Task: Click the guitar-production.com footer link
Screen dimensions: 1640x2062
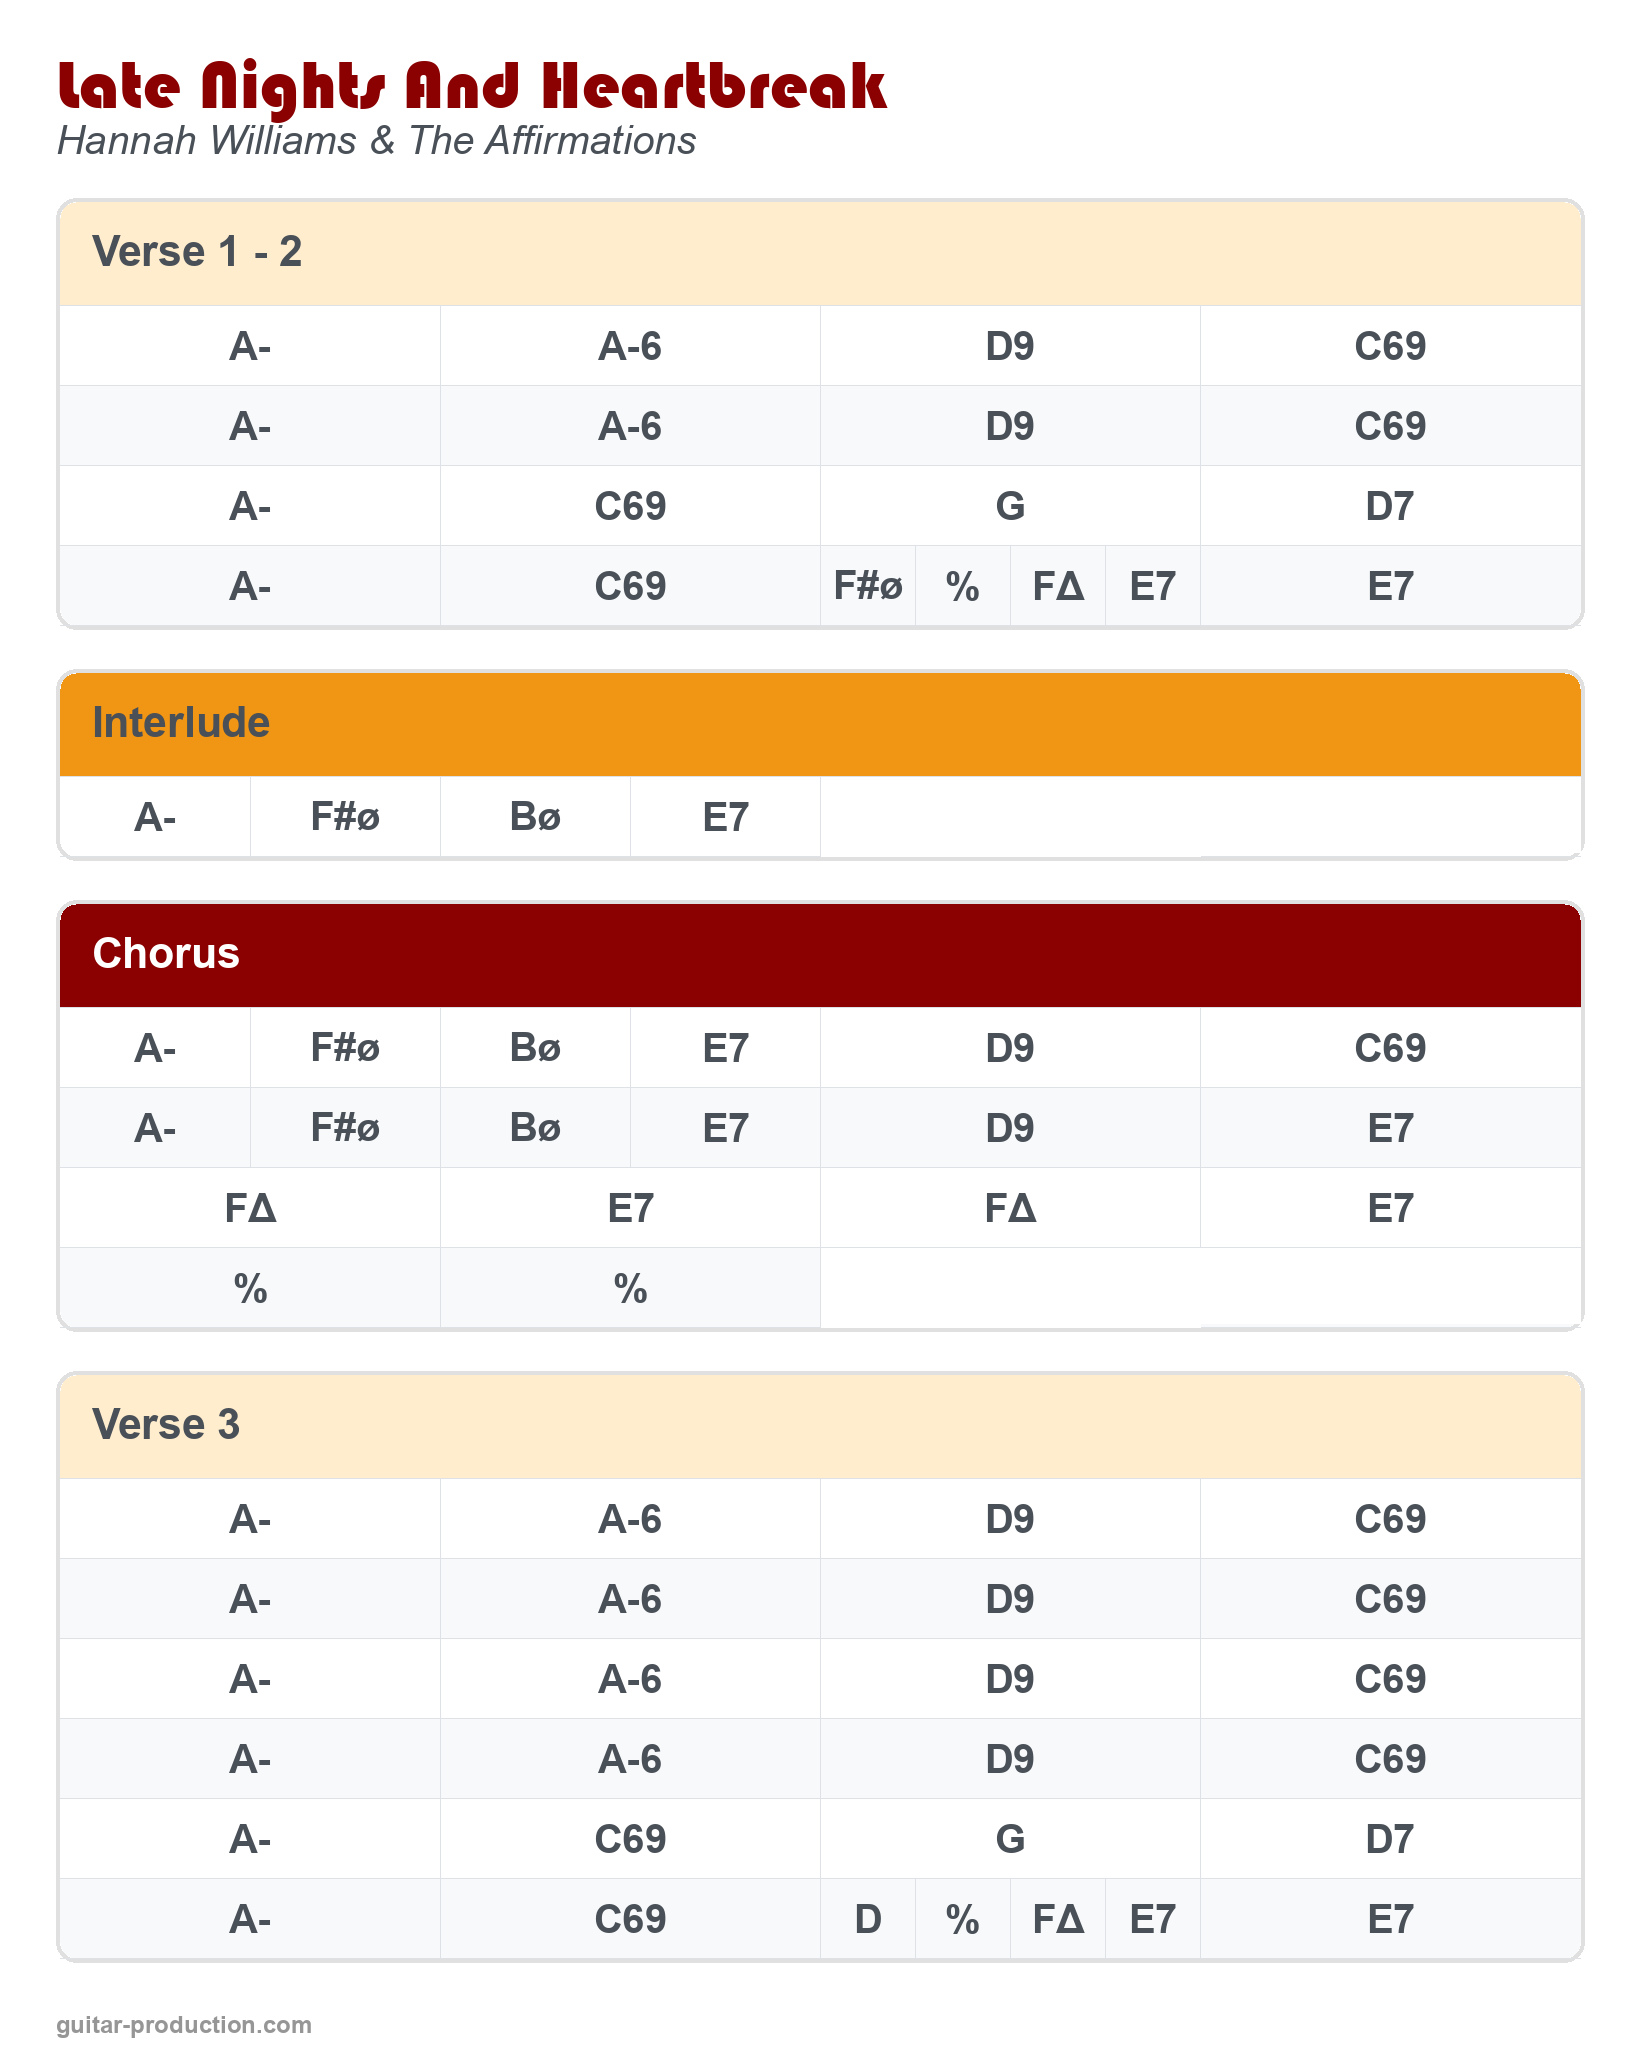Action: (184, 2025)
